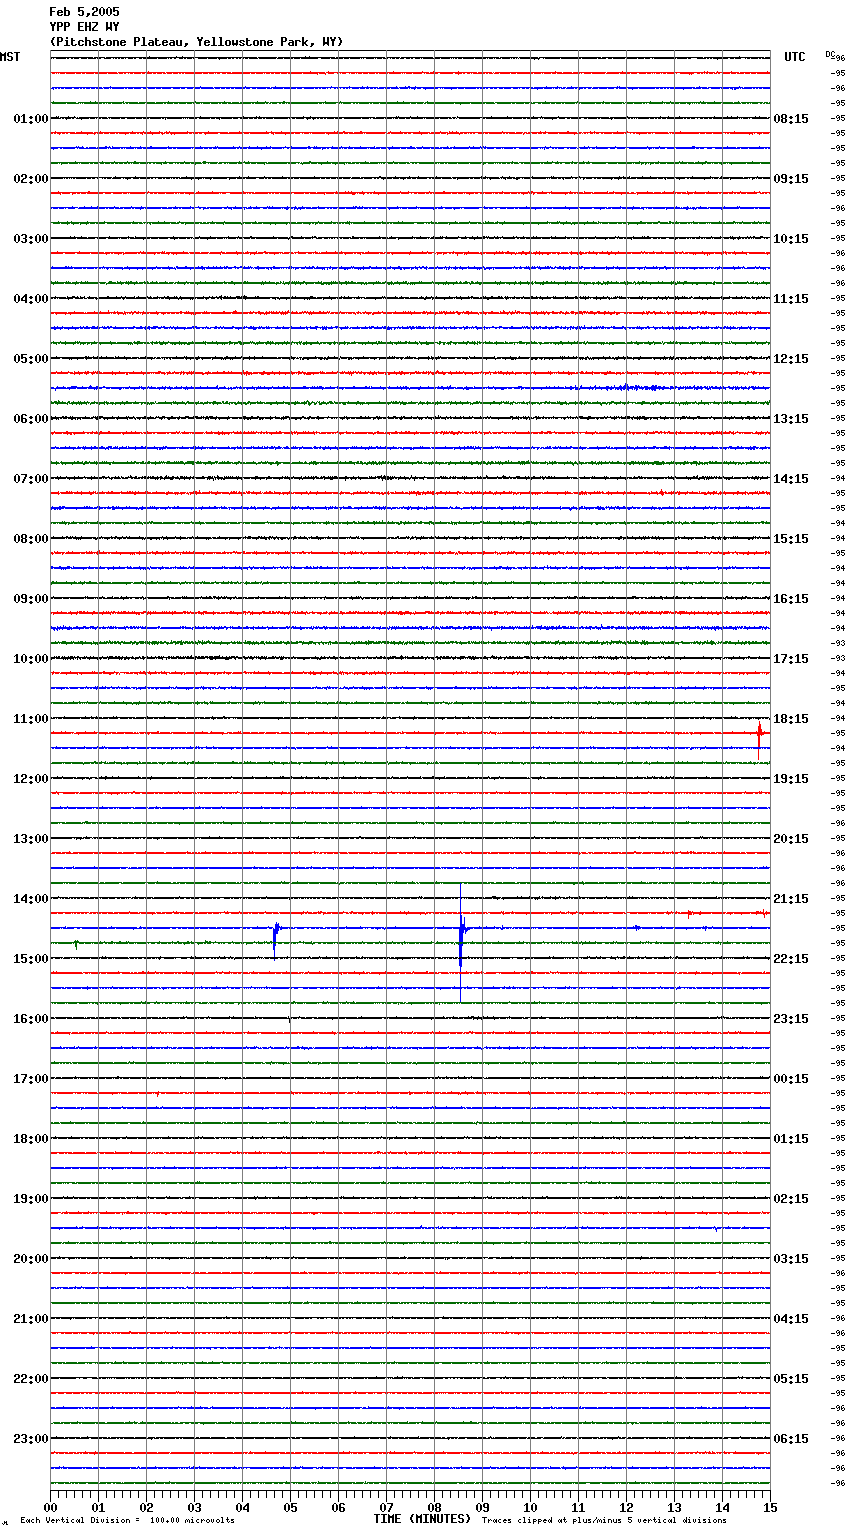Click the 04:15 UTC time label
The height and width of the screenshot is (1534, 850).
tap(791, 1319)
